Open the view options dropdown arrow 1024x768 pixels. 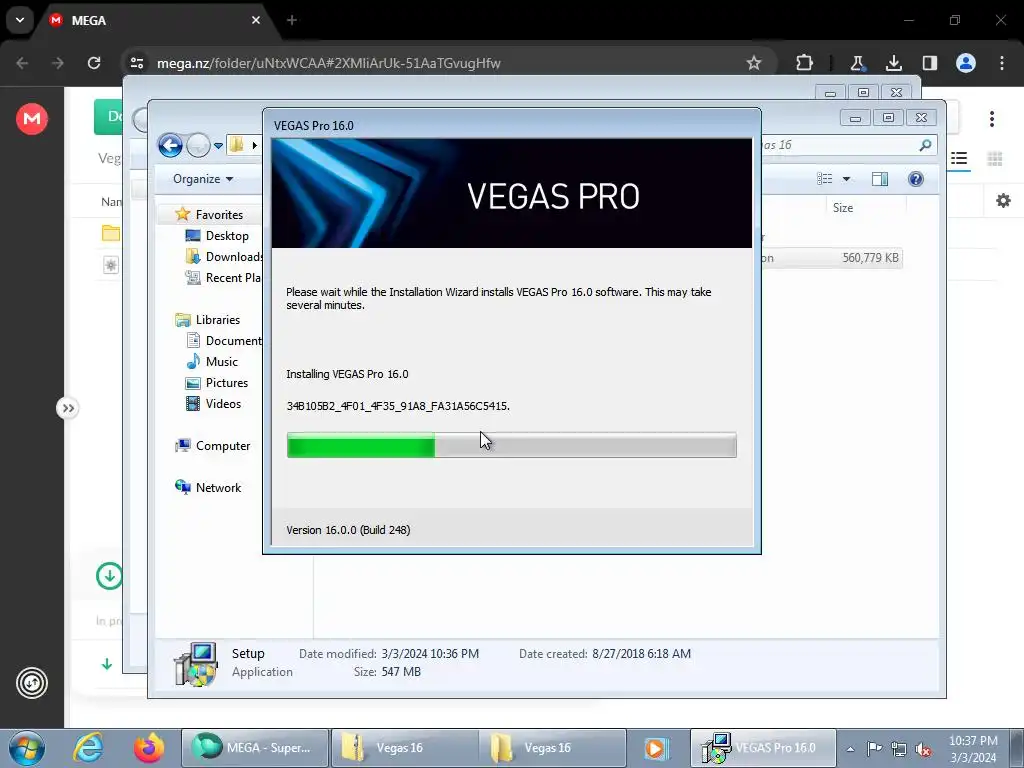846,179
